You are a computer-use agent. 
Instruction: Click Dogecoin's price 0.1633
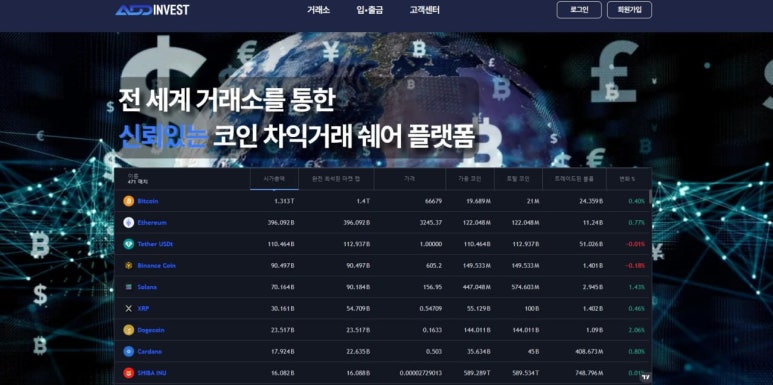[432, 330]
